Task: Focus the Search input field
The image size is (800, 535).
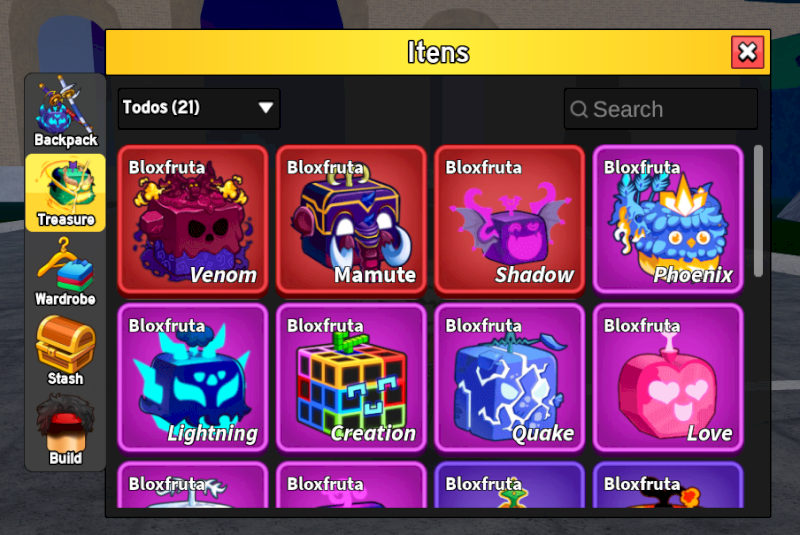Action: pos(661,109)
